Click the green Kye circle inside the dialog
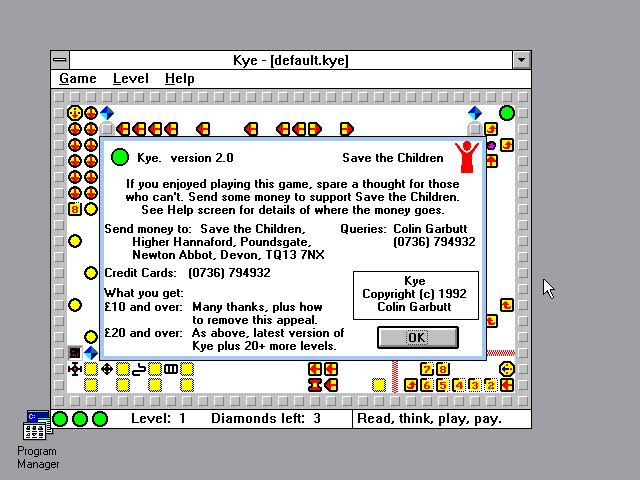Viewport: 640px width, 480px height. (120, 157)
